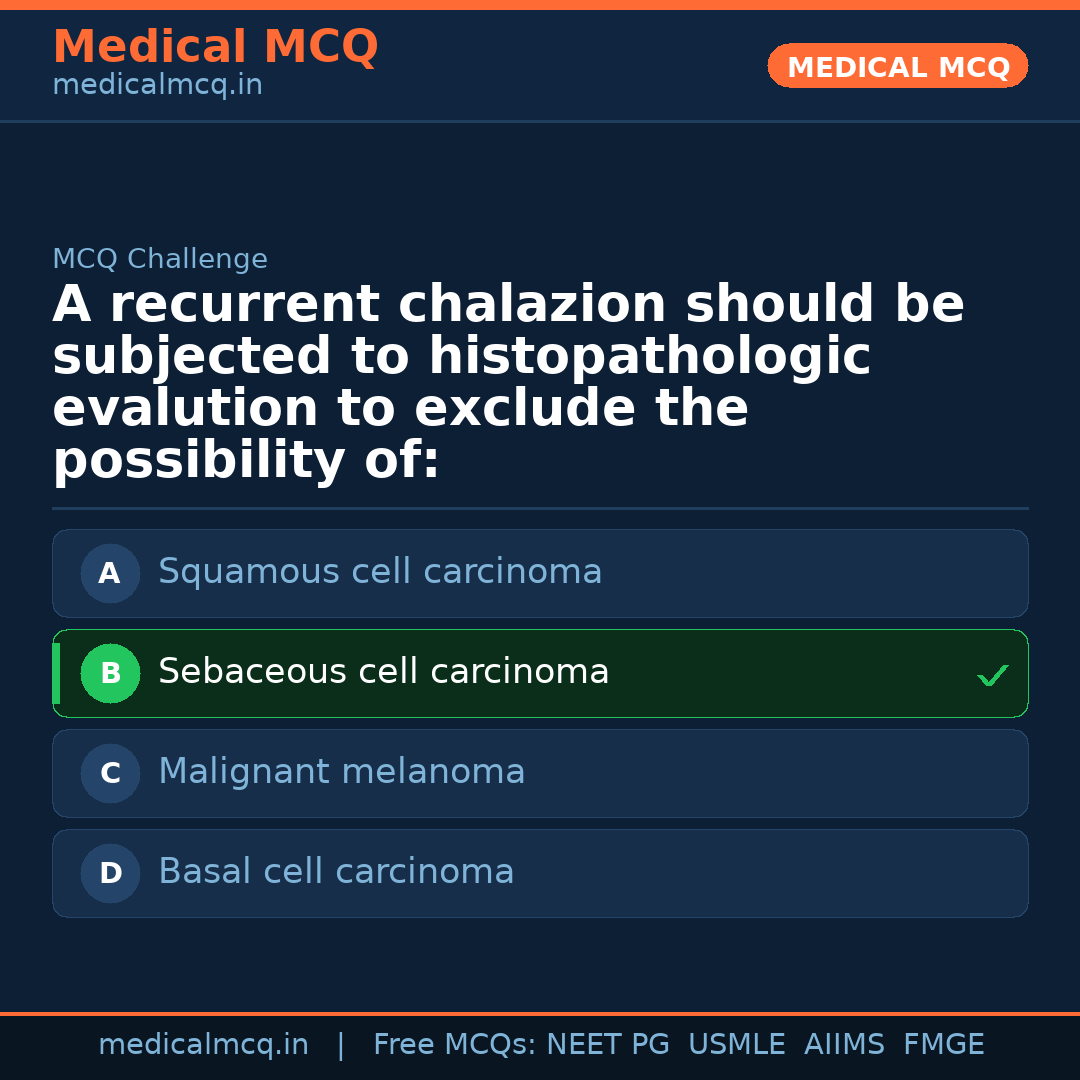Screen dimensions: 1080x1080
Task: Click the orange Medical MCQ header title
Action: [215, 47]
